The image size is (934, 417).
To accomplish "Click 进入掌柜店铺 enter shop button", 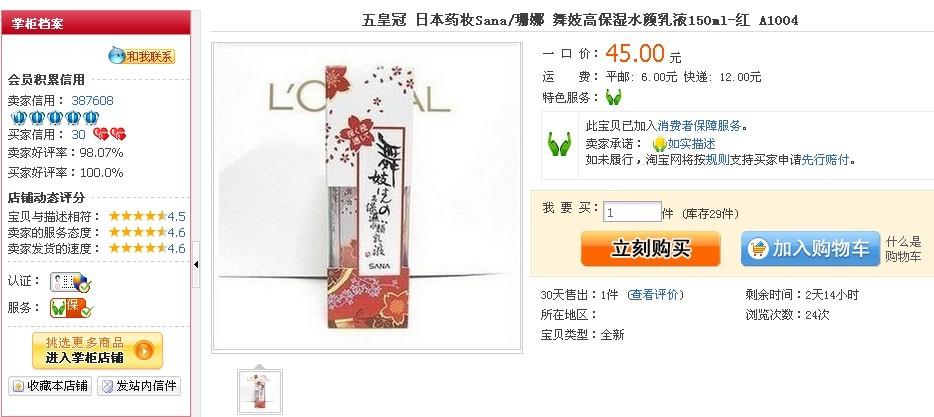I will click(x=97, y=350).
